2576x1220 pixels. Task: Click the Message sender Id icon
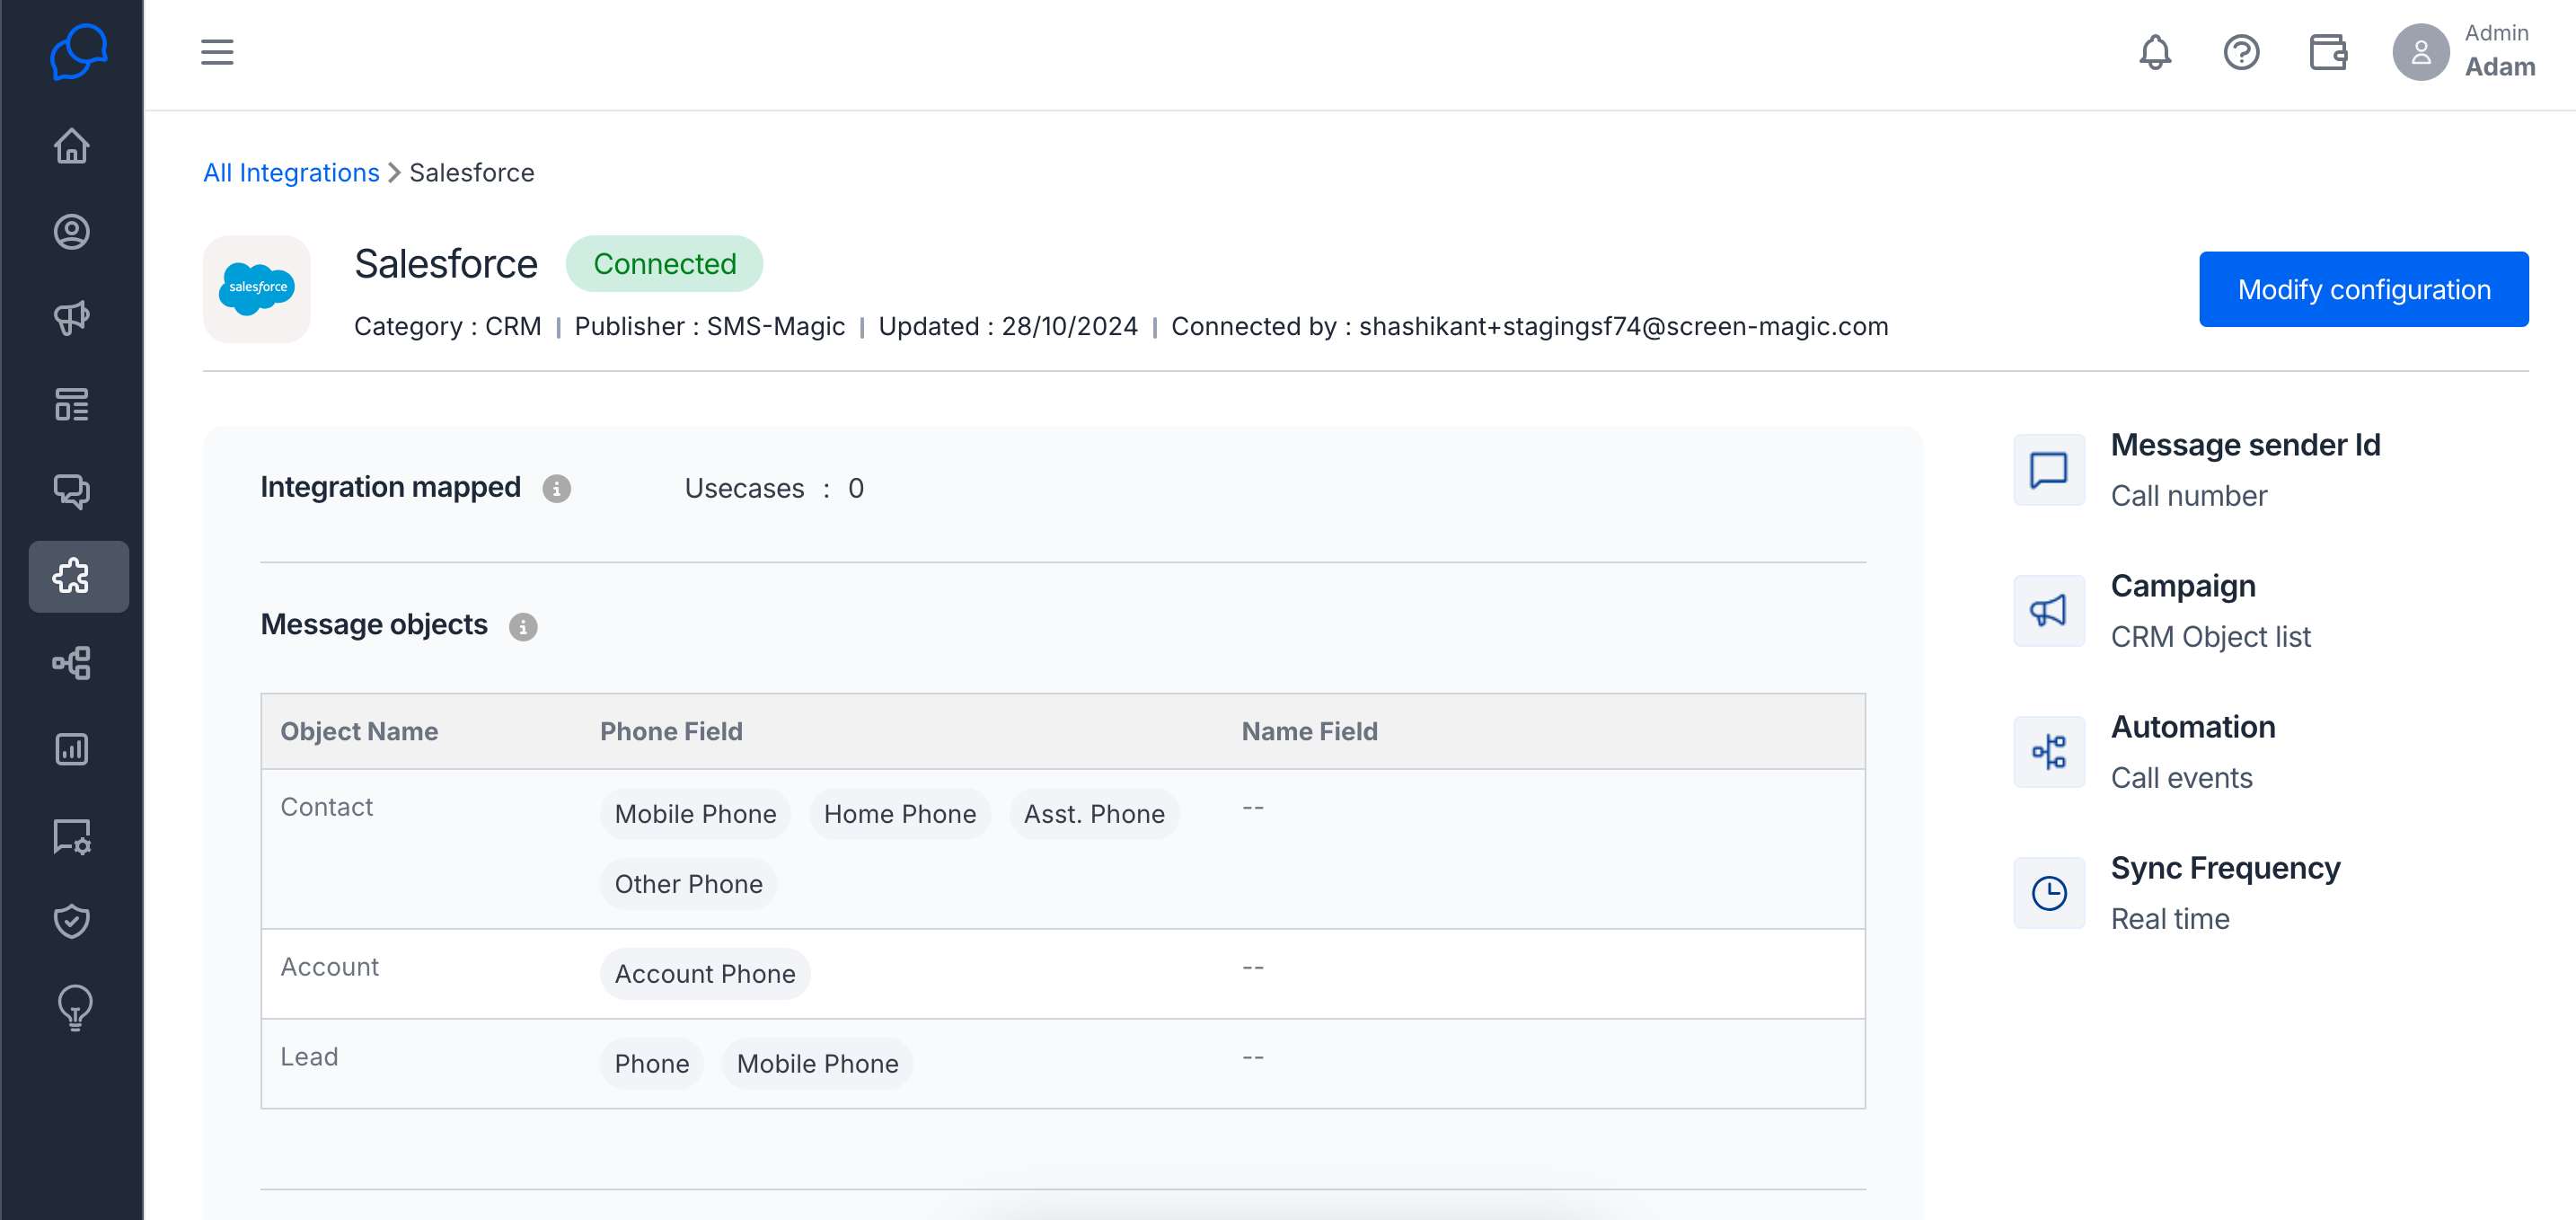pos(2048,469)
